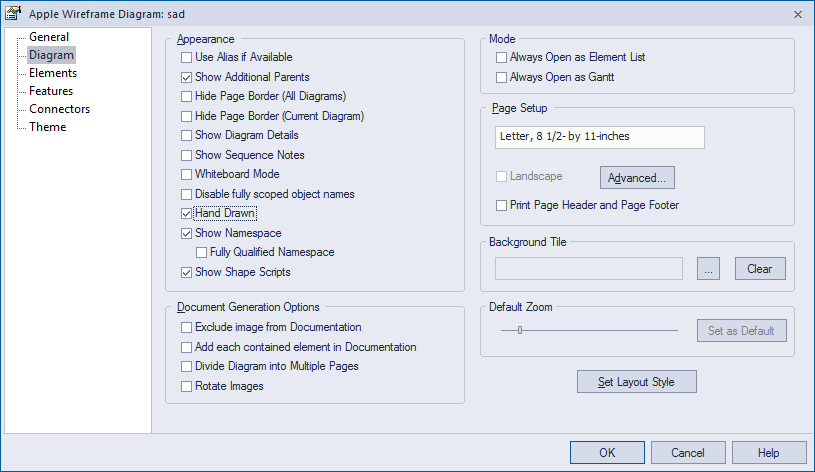
Task: Enable Show Sequence Notes checkbox
Action: click(x=187, y=155)
